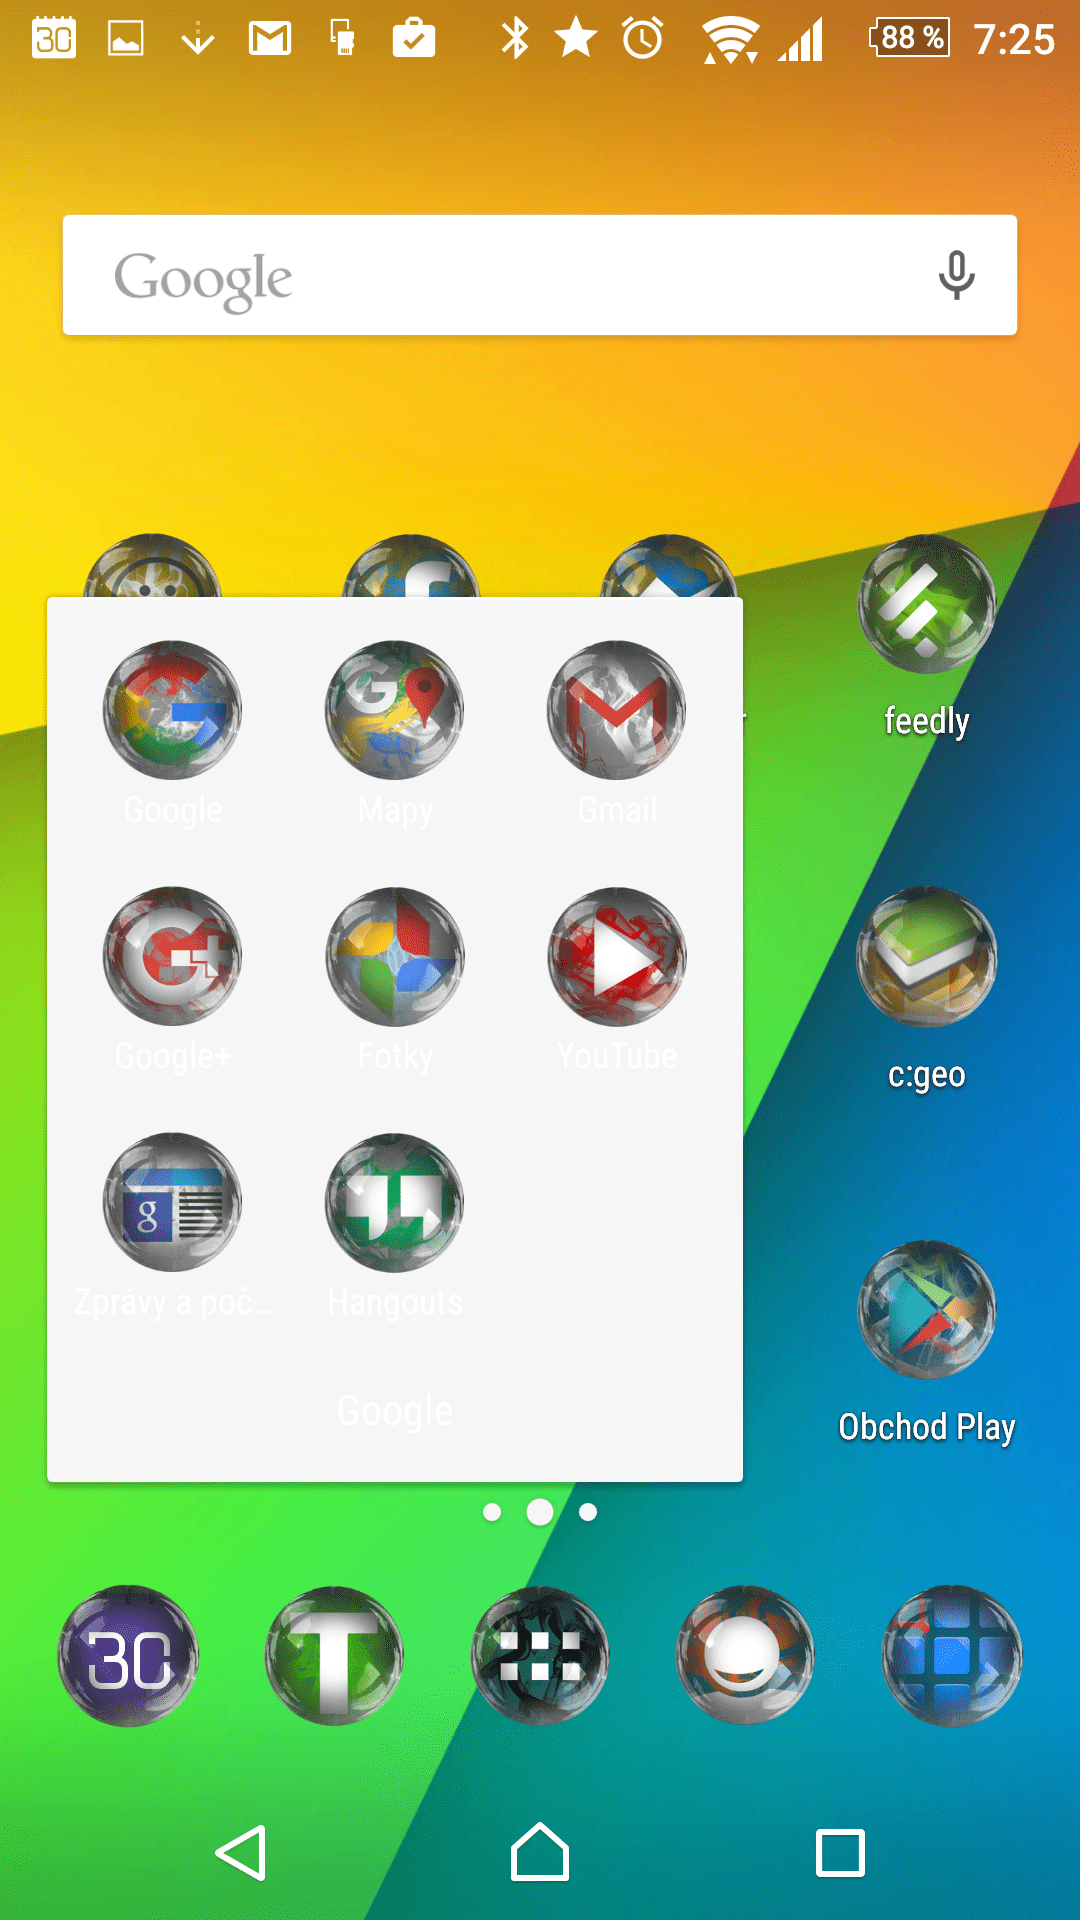The image size is (1080, 1920).
Task: Go back with the navigation back button
Action: click(241, 1853)
